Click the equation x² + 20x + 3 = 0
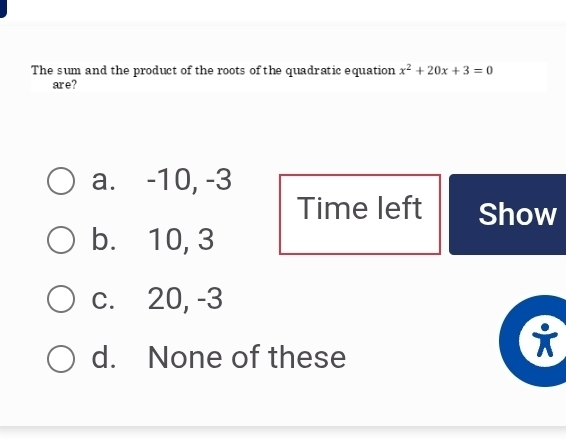The width and height of the screenshot is (566, 440). click(x=446, y=70)
